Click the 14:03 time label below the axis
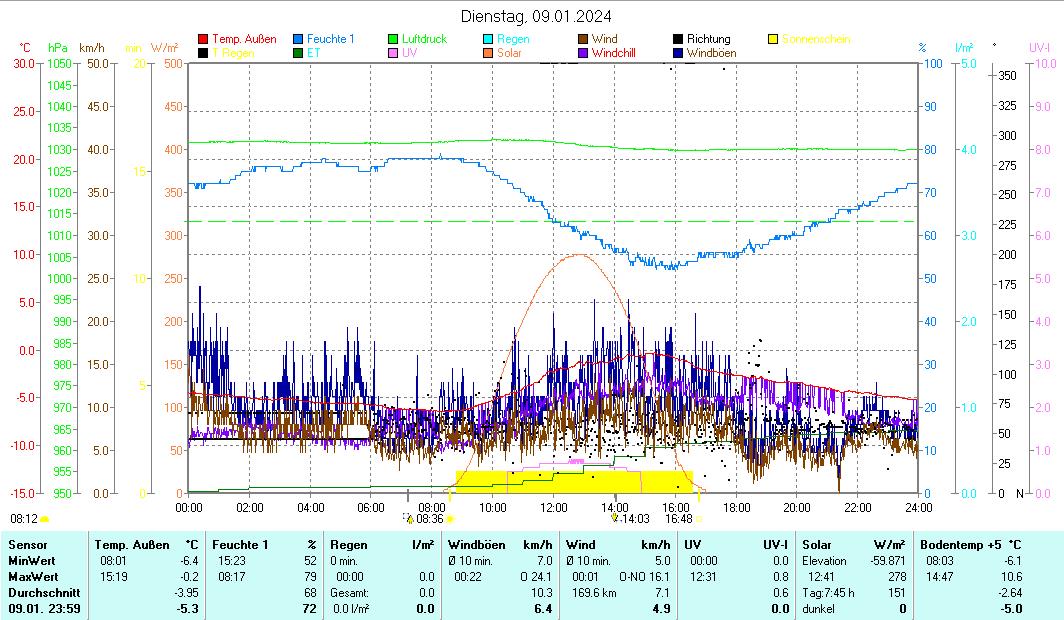The image size is (1064, 620). 636,519
